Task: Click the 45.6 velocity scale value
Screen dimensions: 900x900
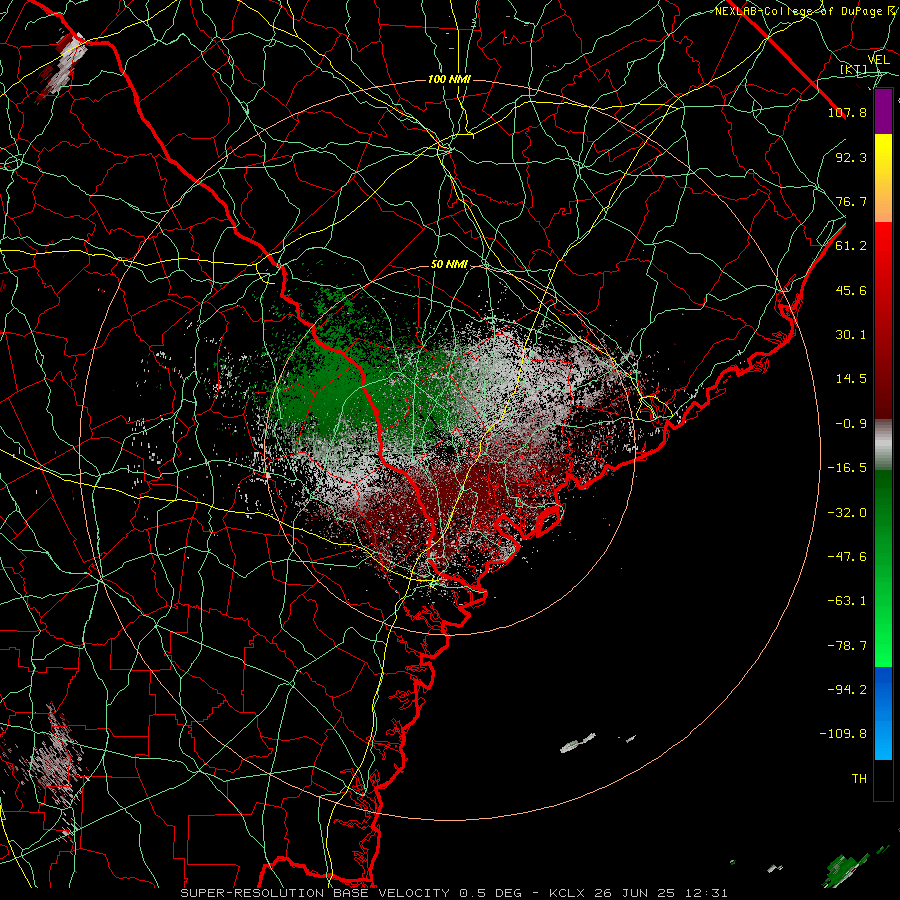Action: click(851, 290)
